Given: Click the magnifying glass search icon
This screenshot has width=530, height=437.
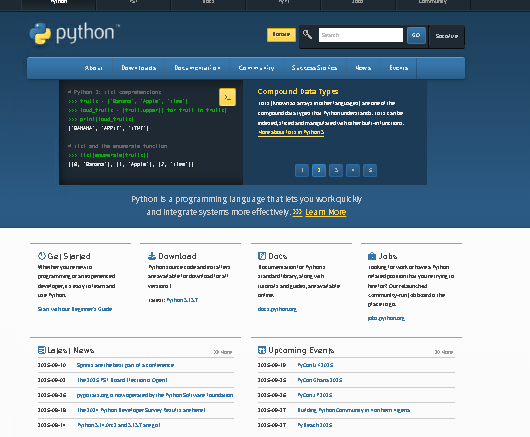Looking at the screenshot, I should tap(307, 34).
